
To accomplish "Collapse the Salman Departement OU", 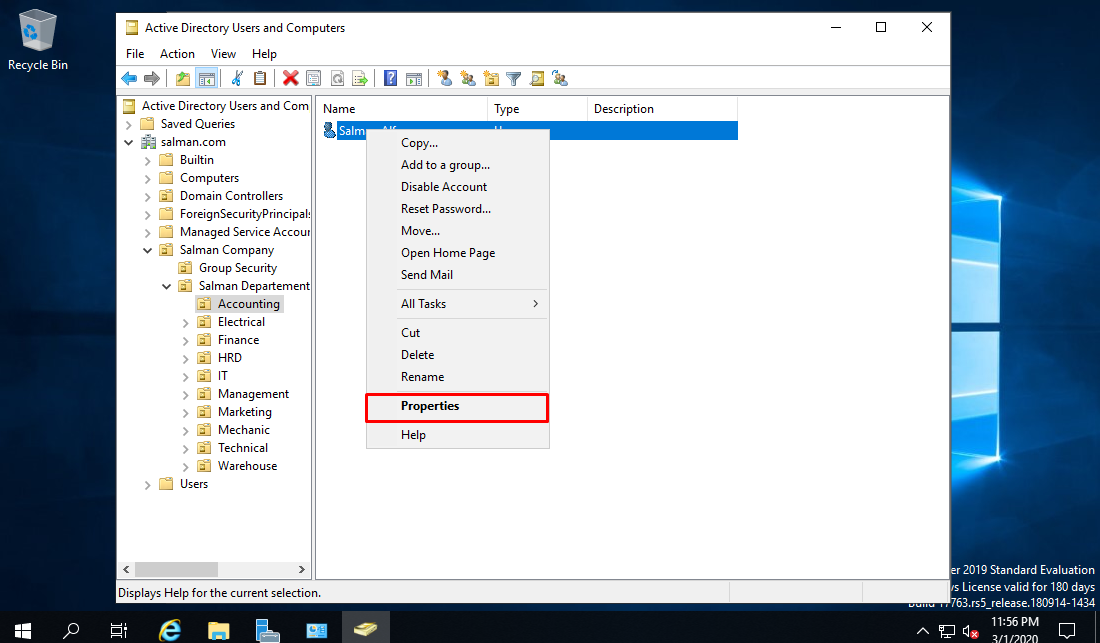I will tap(166, 286).
